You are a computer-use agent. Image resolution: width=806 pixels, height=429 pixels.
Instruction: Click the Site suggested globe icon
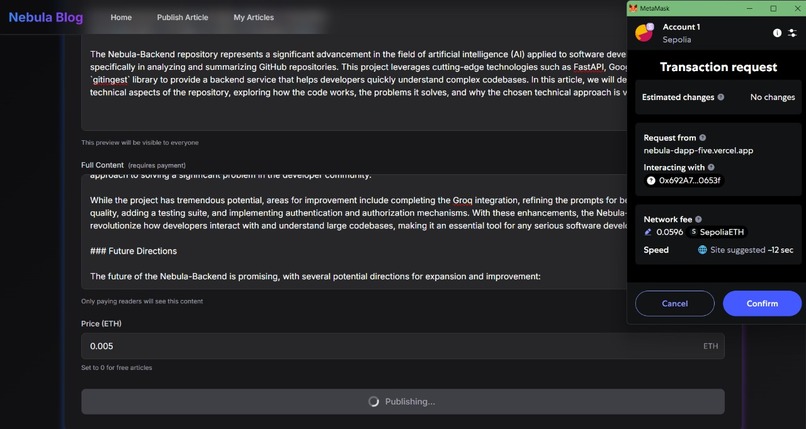click(x=702, y=250)
